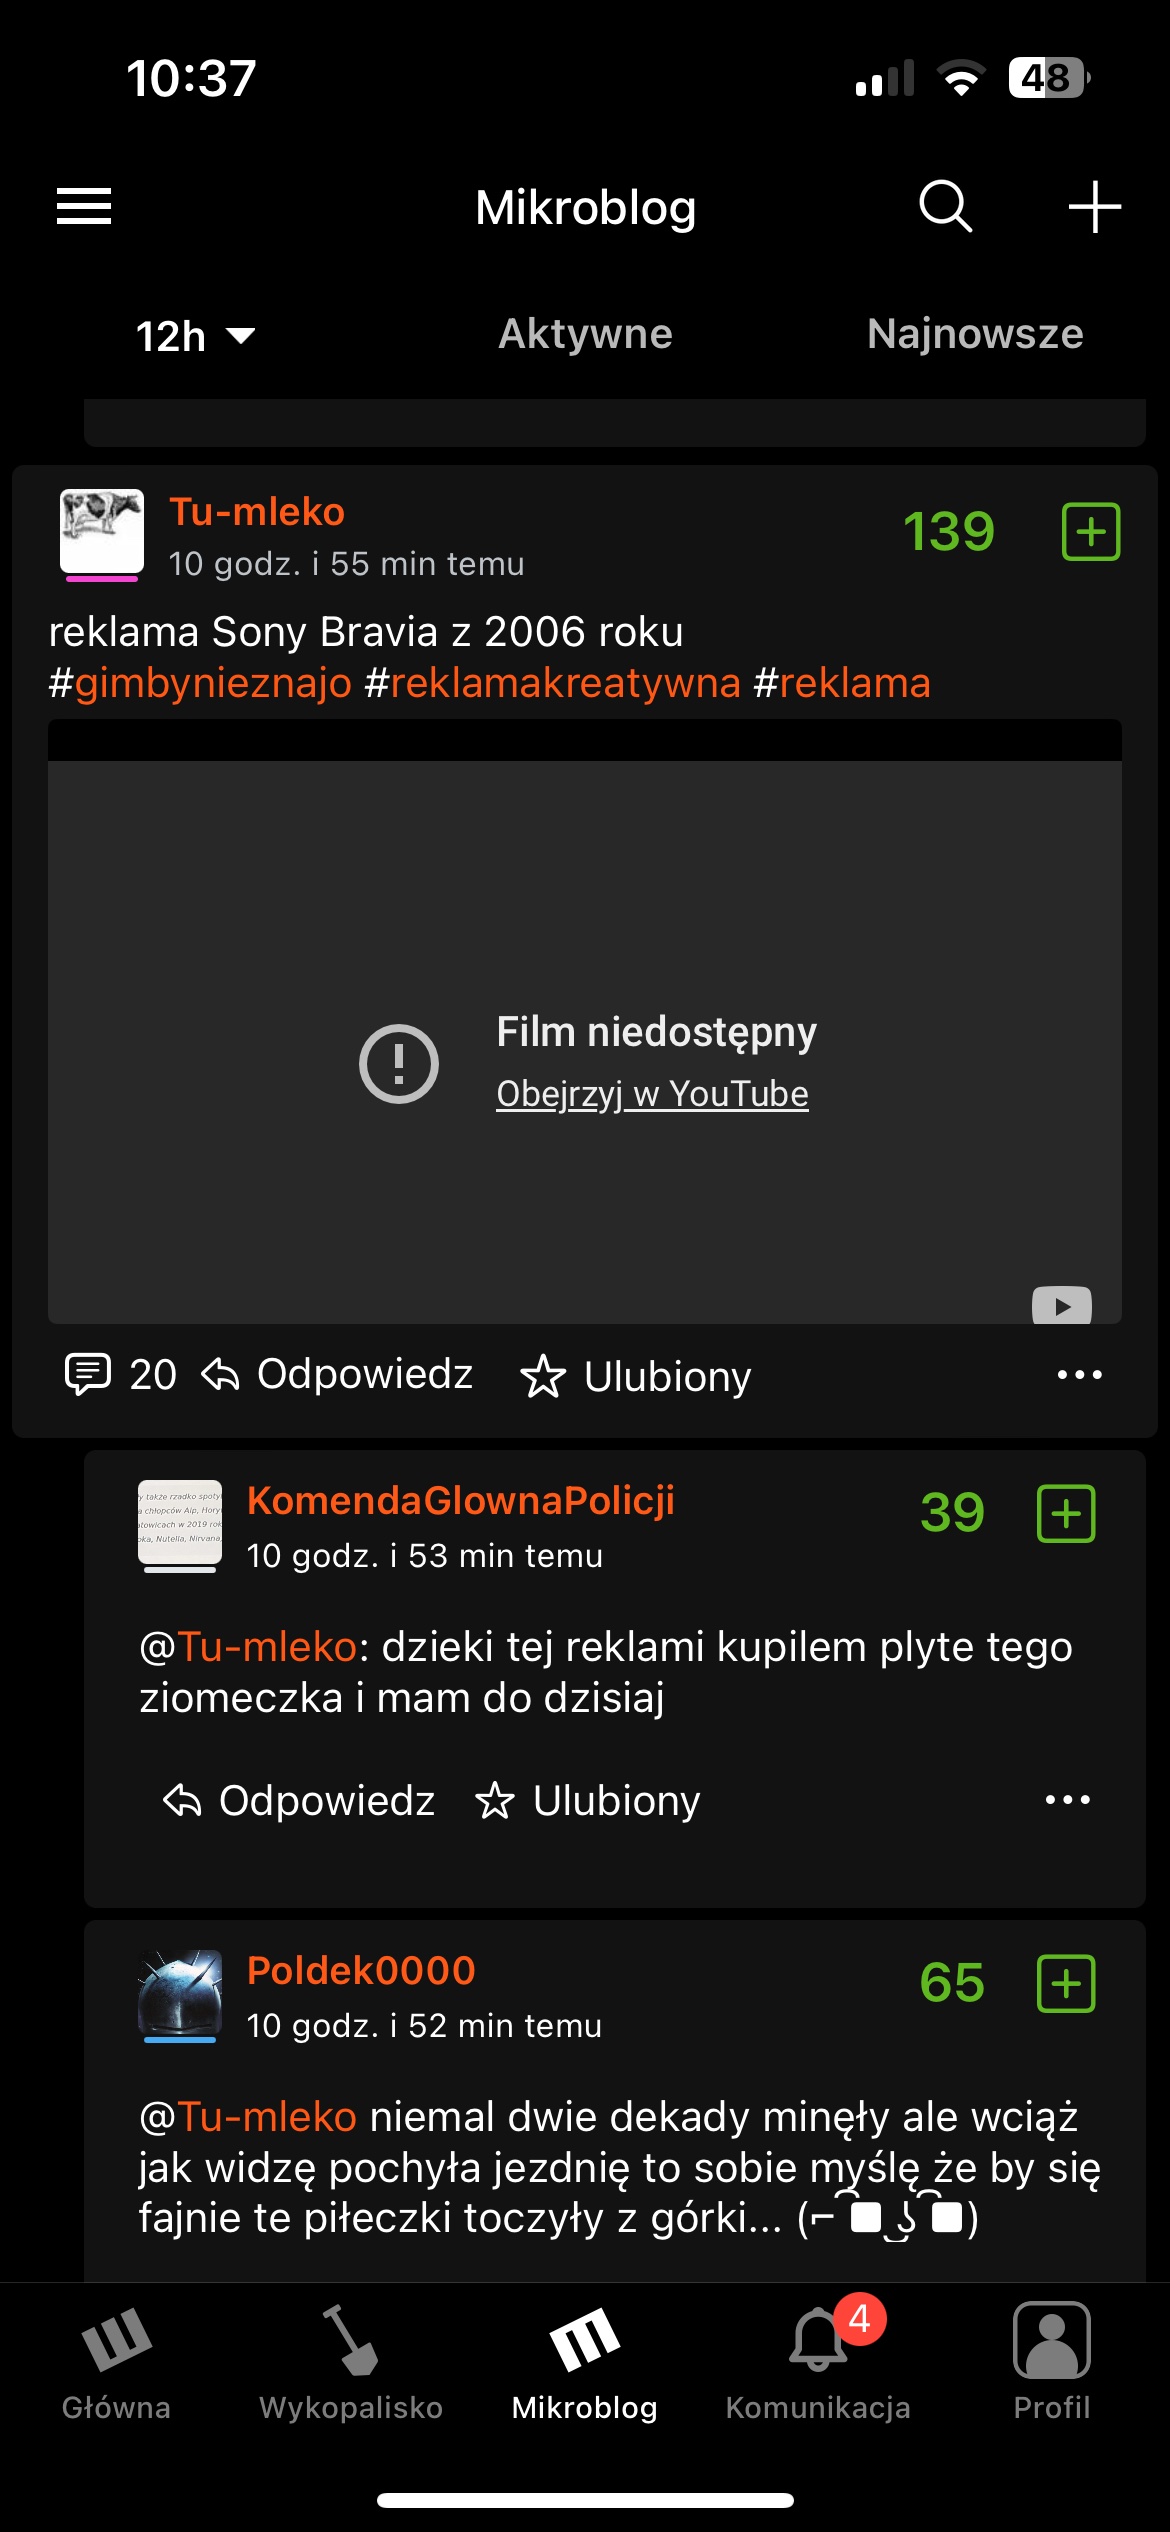Go to Profil tab
Viewport: 1170px width, 2532px height.
(x=1051, y=2363)
